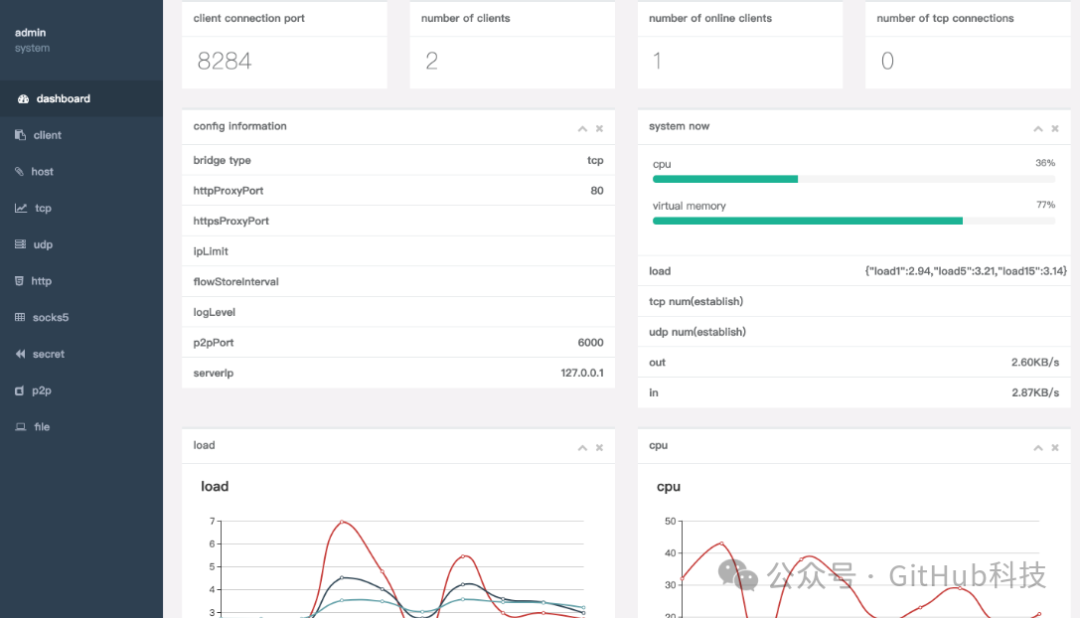
Task: Click the socks5 grid icon
Action: tap(20, 318)
